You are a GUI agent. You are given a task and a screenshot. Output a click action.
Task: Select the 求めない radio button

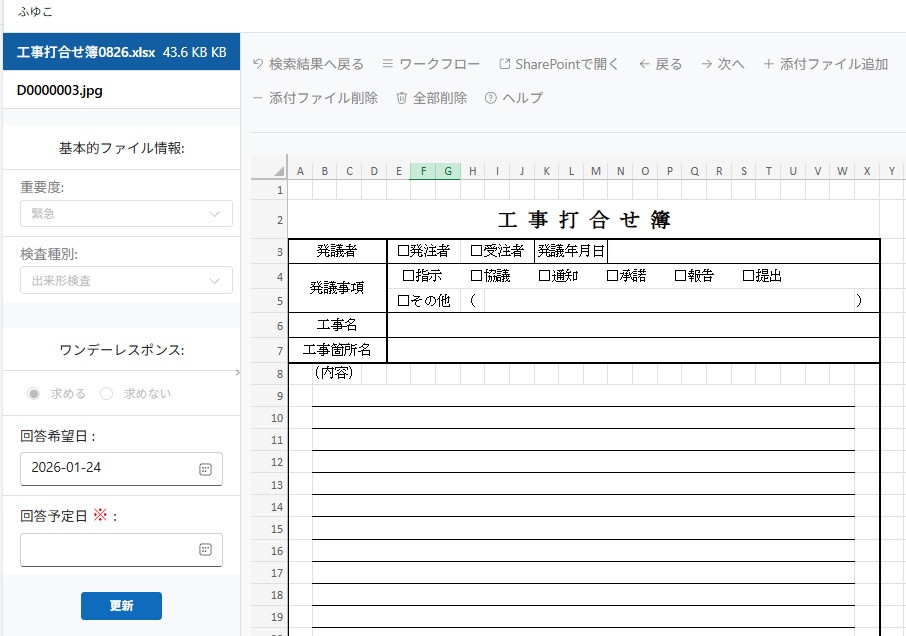107,393
